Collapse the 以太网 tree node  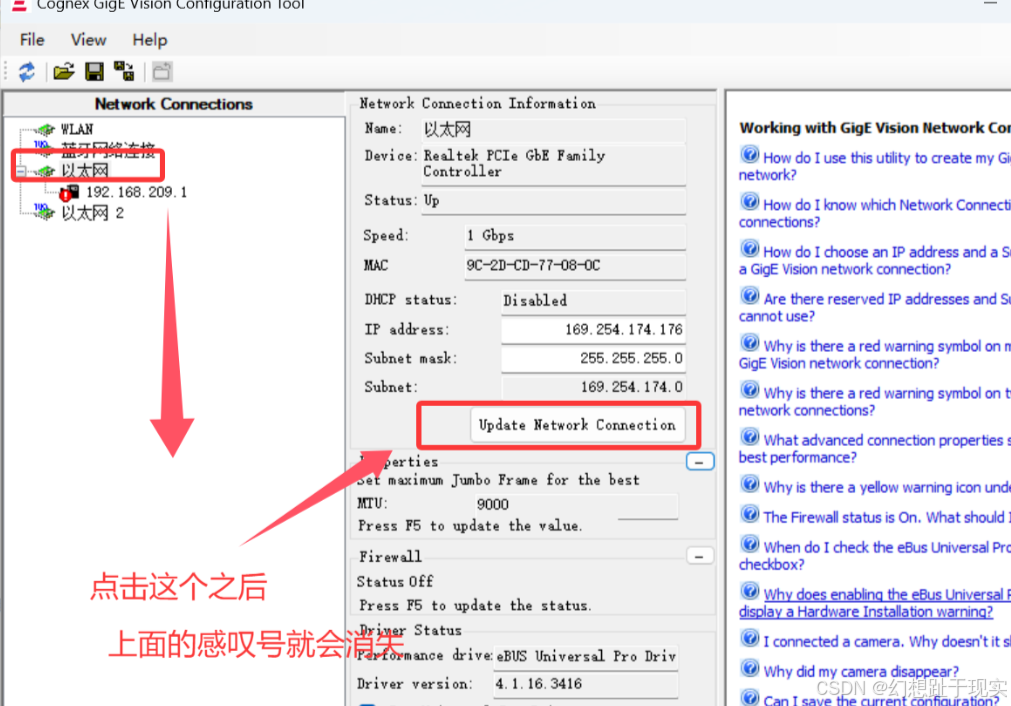click(x=21, y=172)
